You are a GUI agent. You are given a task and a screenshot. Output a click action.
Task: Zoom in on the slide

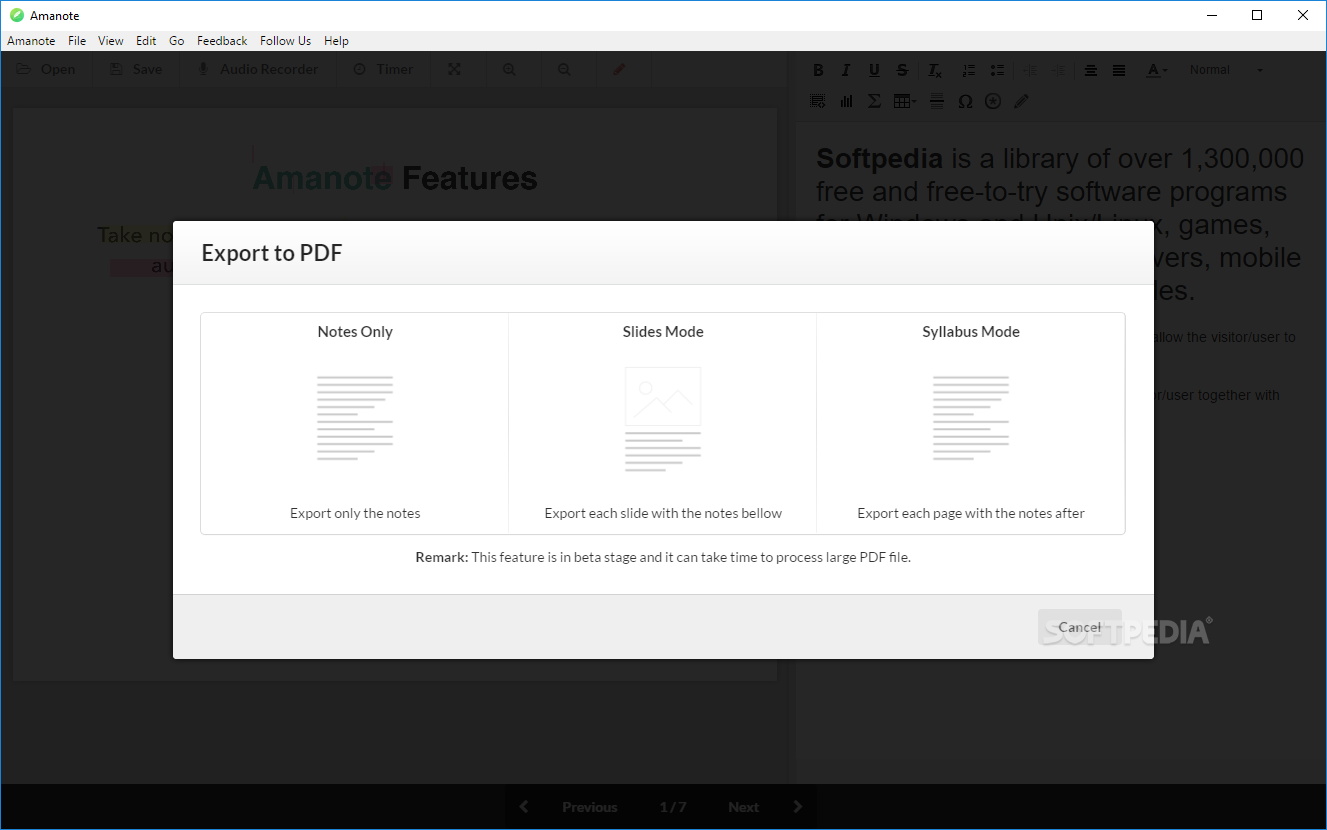[x=510, y=69]
